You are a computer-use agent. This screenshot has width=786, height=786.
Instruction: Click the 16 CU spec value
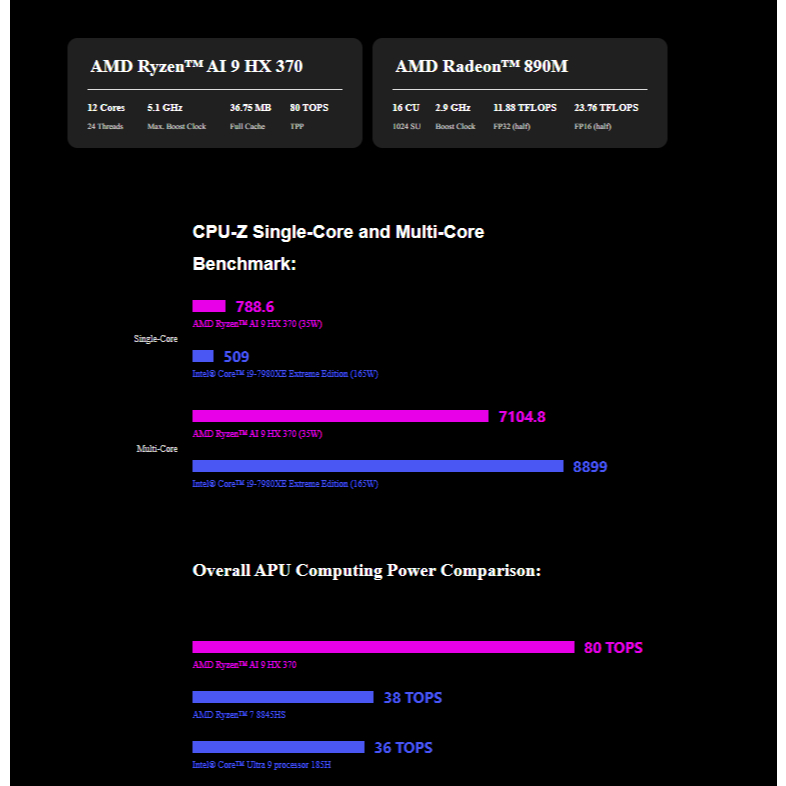pyautogui.click(x=406, y=107)
